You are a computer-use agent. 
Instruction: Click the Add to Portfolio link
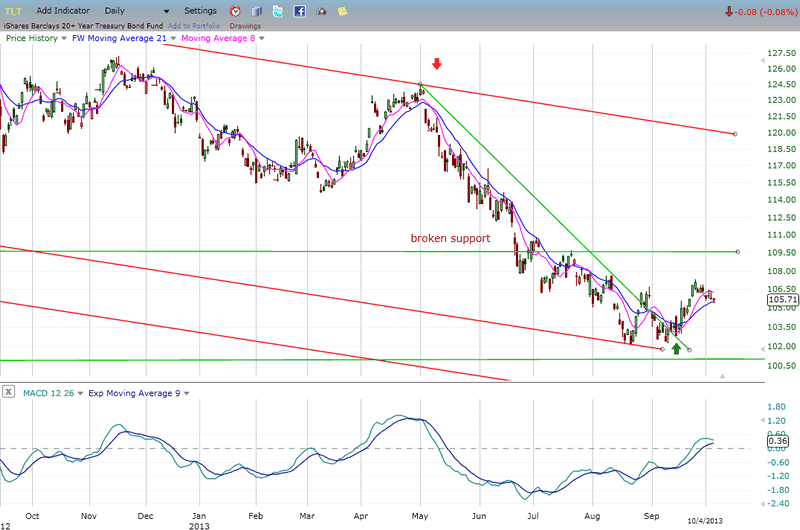pyautogui.click(x=192, y=26)
